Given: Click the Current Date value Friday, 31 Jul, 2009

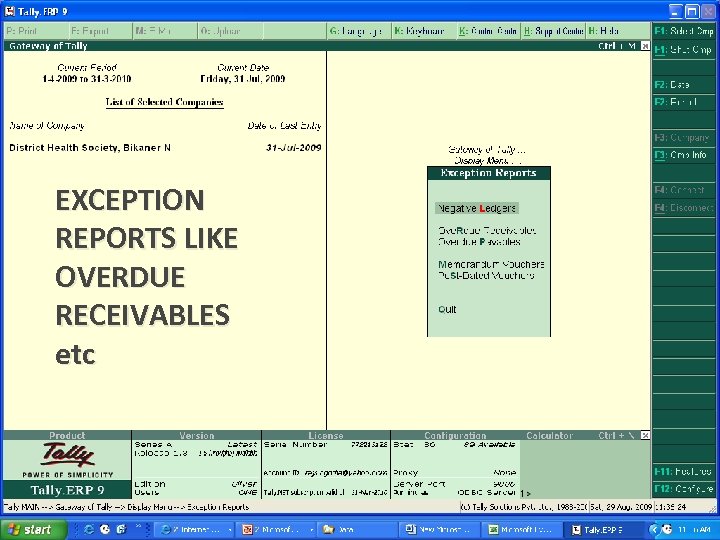Looking at the screenshot, I should [x=242, y=79].
